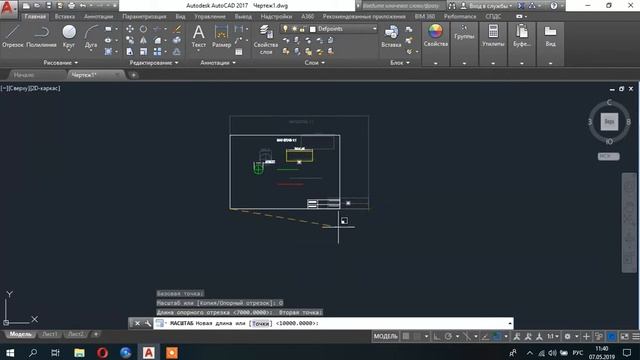Open the Буфер clipboard panel
This screenshot has width=640, height=360.
click(x=522, y=36)
